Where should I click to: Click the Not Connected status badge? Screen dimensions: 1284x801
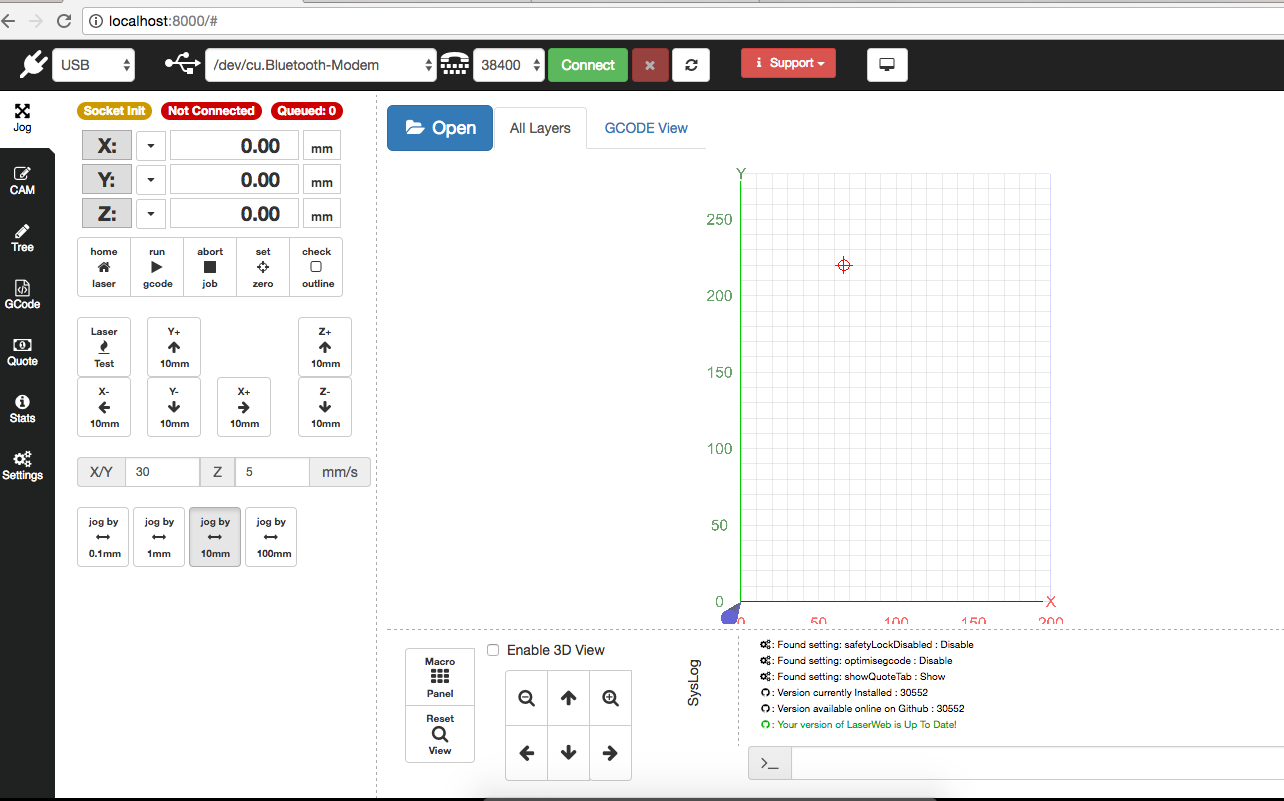(211, 111)
